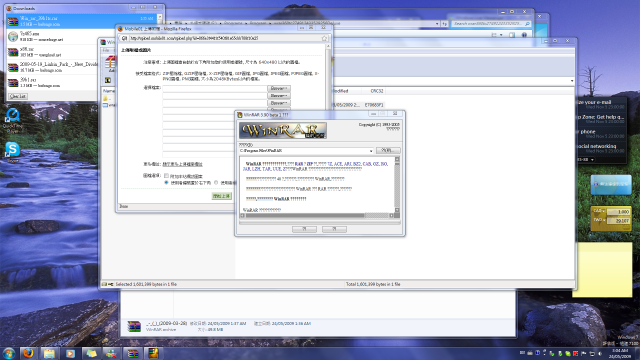The height and width of the screenshot is (360, 640).
Task: Click the taskbar clock showing 3:04 AM
Action: pyautogui.click(x=620, y=353)
